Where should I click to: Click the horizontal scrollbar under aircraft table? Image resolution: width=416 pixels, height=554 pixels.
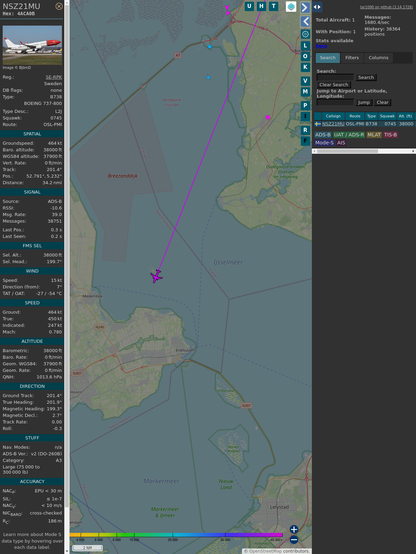(x=364, y=151)
